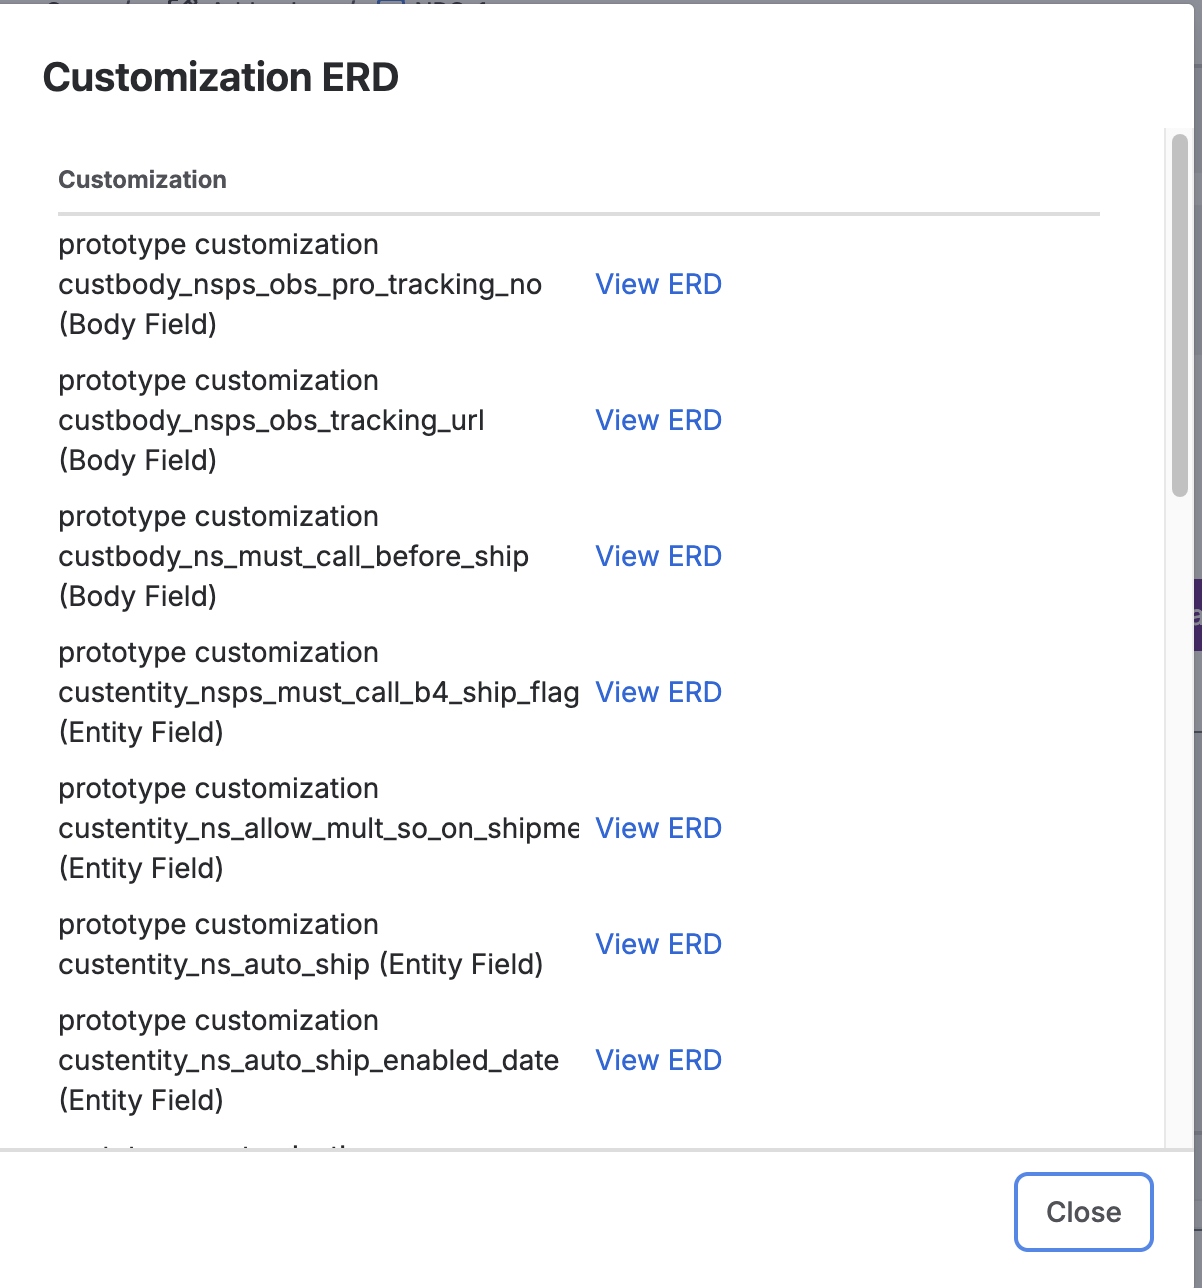View ERD for custentity_ns_allow_mult_so_on_shipment
This screenshot has width=1202, height=1288.
pyautogui.click(x=658, y=827)
